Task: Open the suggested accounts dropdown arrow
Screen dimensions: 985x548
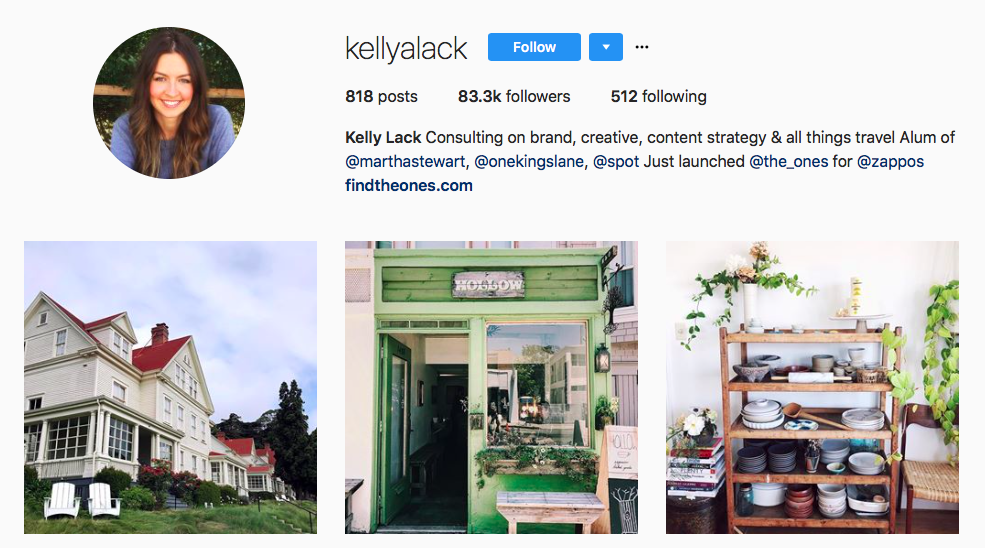Action: click(x=606, y=47)
